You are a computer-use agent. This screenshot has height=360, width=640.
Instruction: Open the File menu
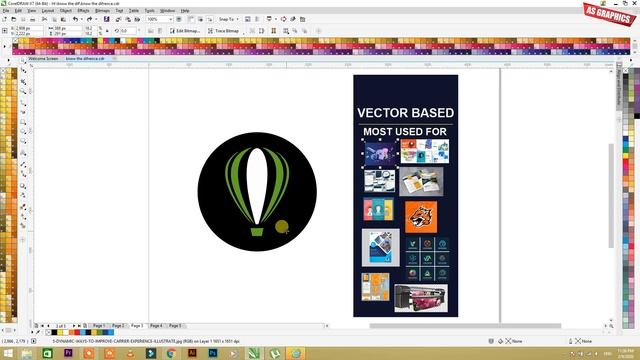5,11
